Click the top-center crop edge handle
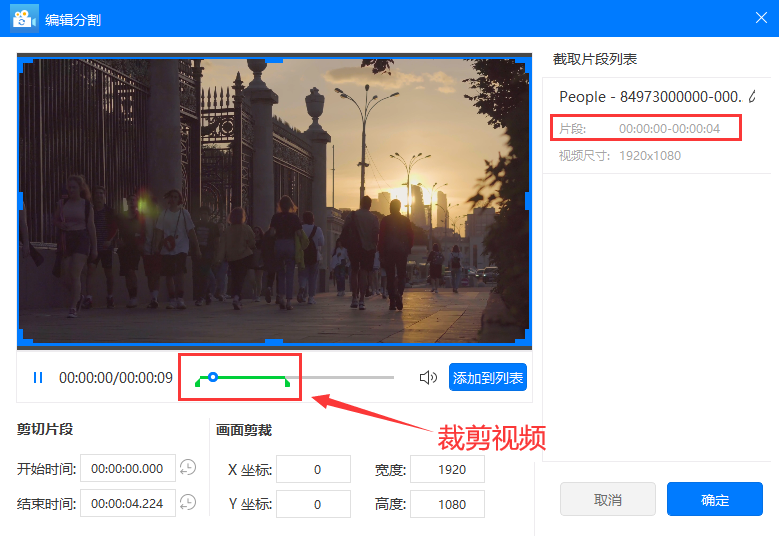The height and width of the screenshot is (536, 779). tap(274, 60)
